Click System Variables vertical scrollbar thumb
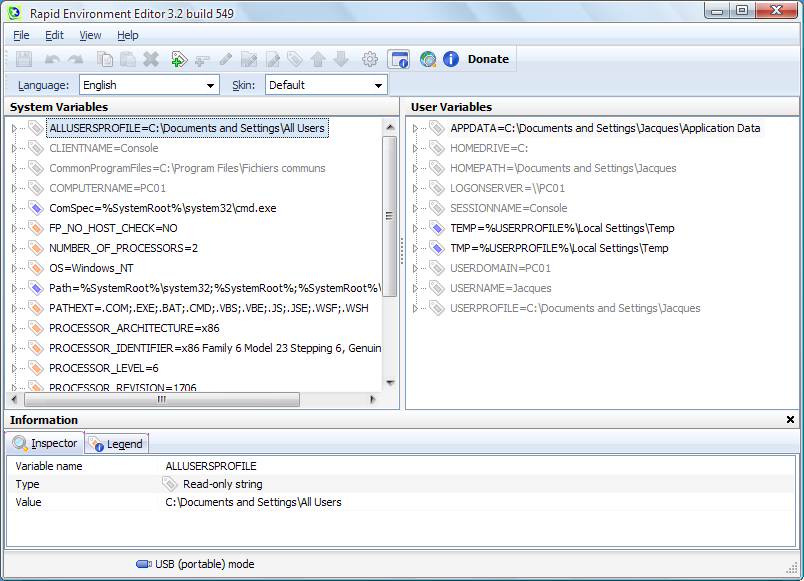The image size is (804, 581). point(390,216)
